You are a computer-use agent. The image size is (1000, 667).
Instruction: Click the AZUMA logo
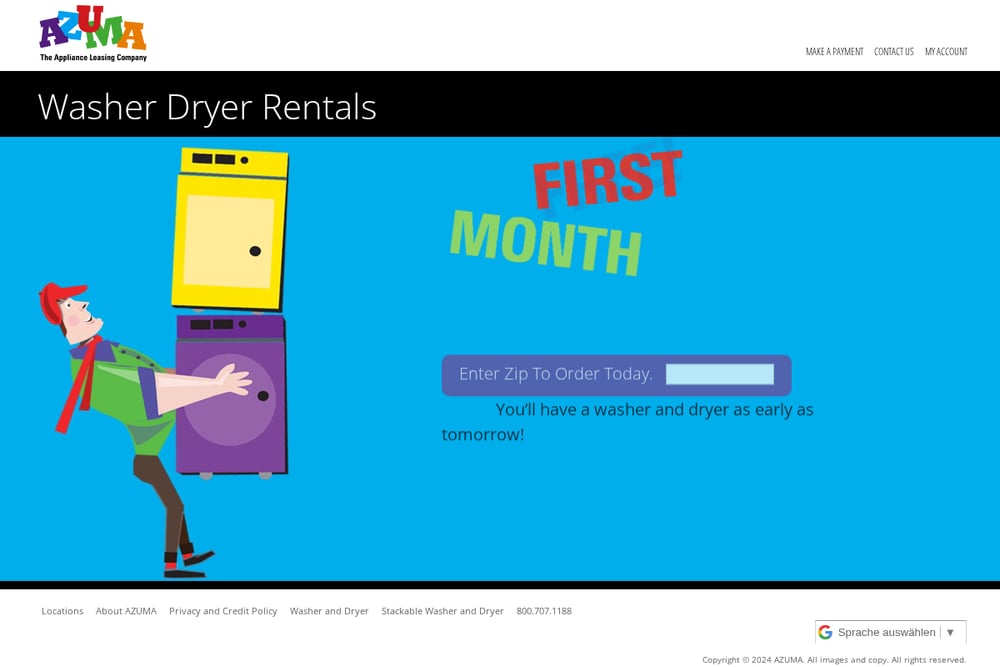point(93,34)
